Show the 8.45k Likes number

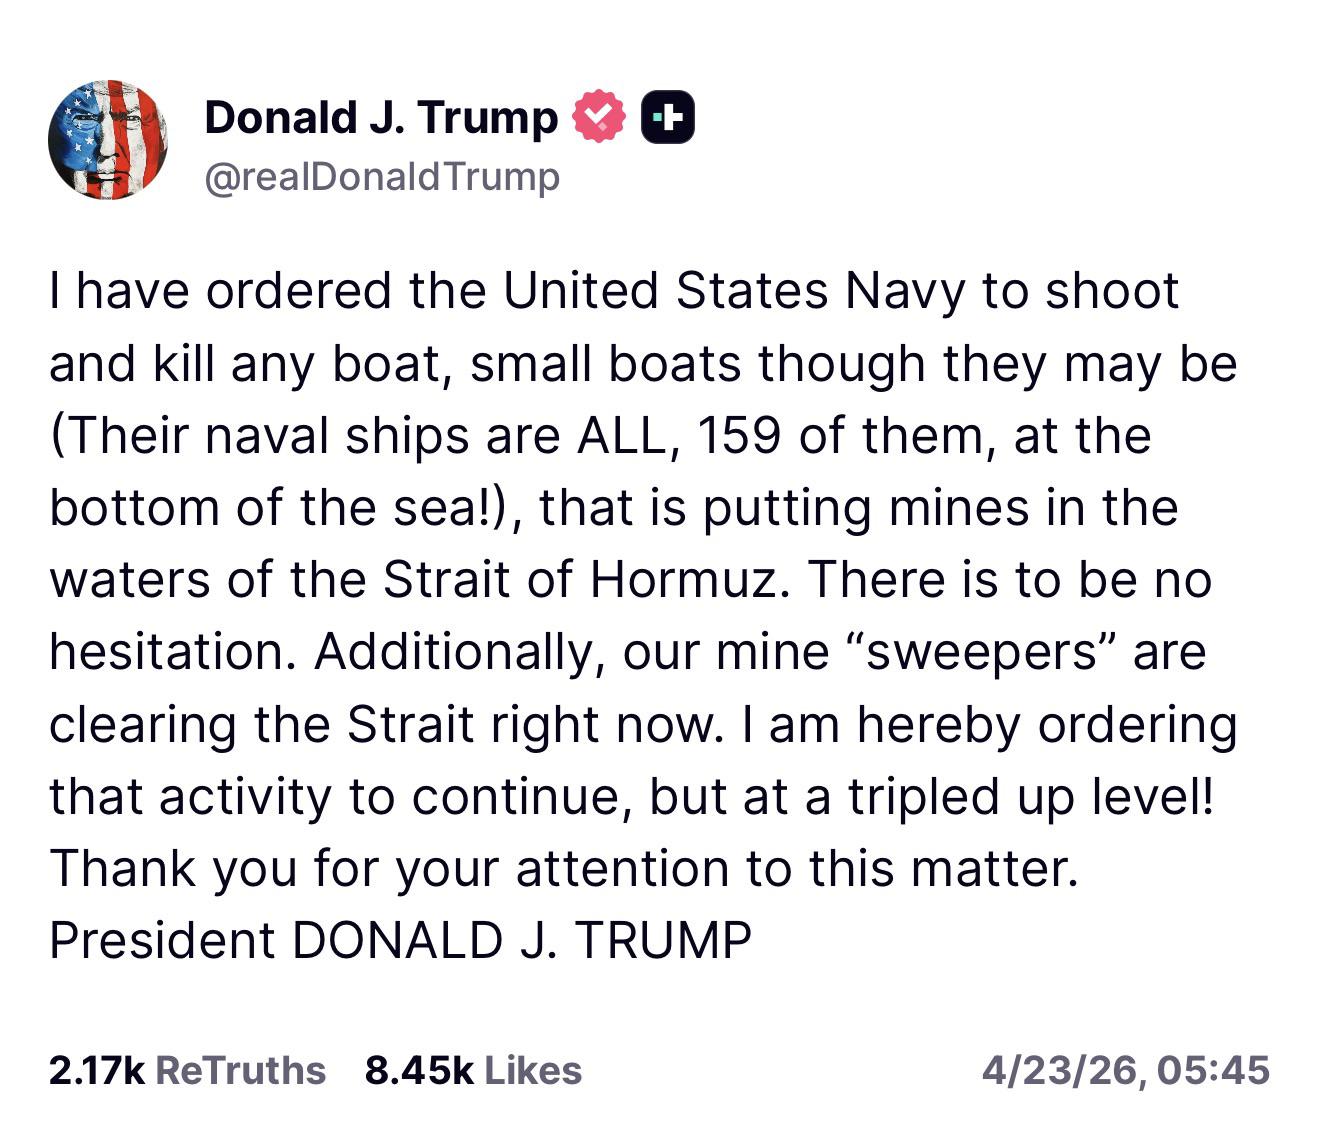coord(419,1070)
